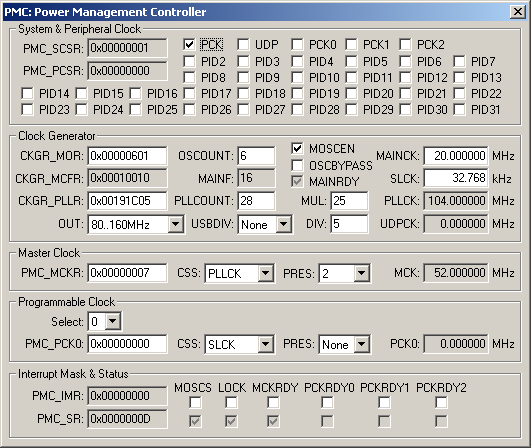Image resolution: width=531 pixels, height=448 pixels.
Task: Click the PMC_PCSR value 0x00000000
Action: pyautogui.click(x=127, y=71)
